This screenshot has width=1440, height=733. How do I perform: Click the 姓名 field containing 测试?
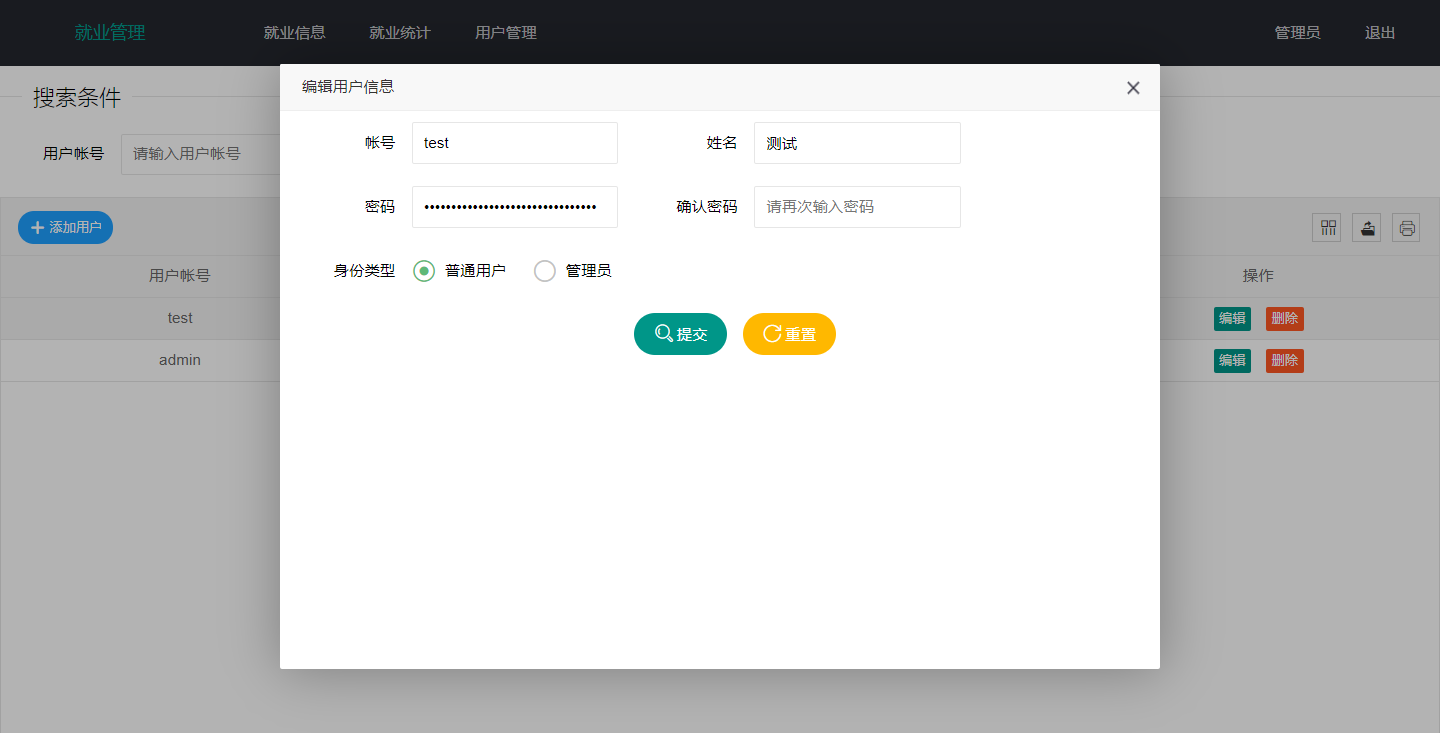point(857,143)
